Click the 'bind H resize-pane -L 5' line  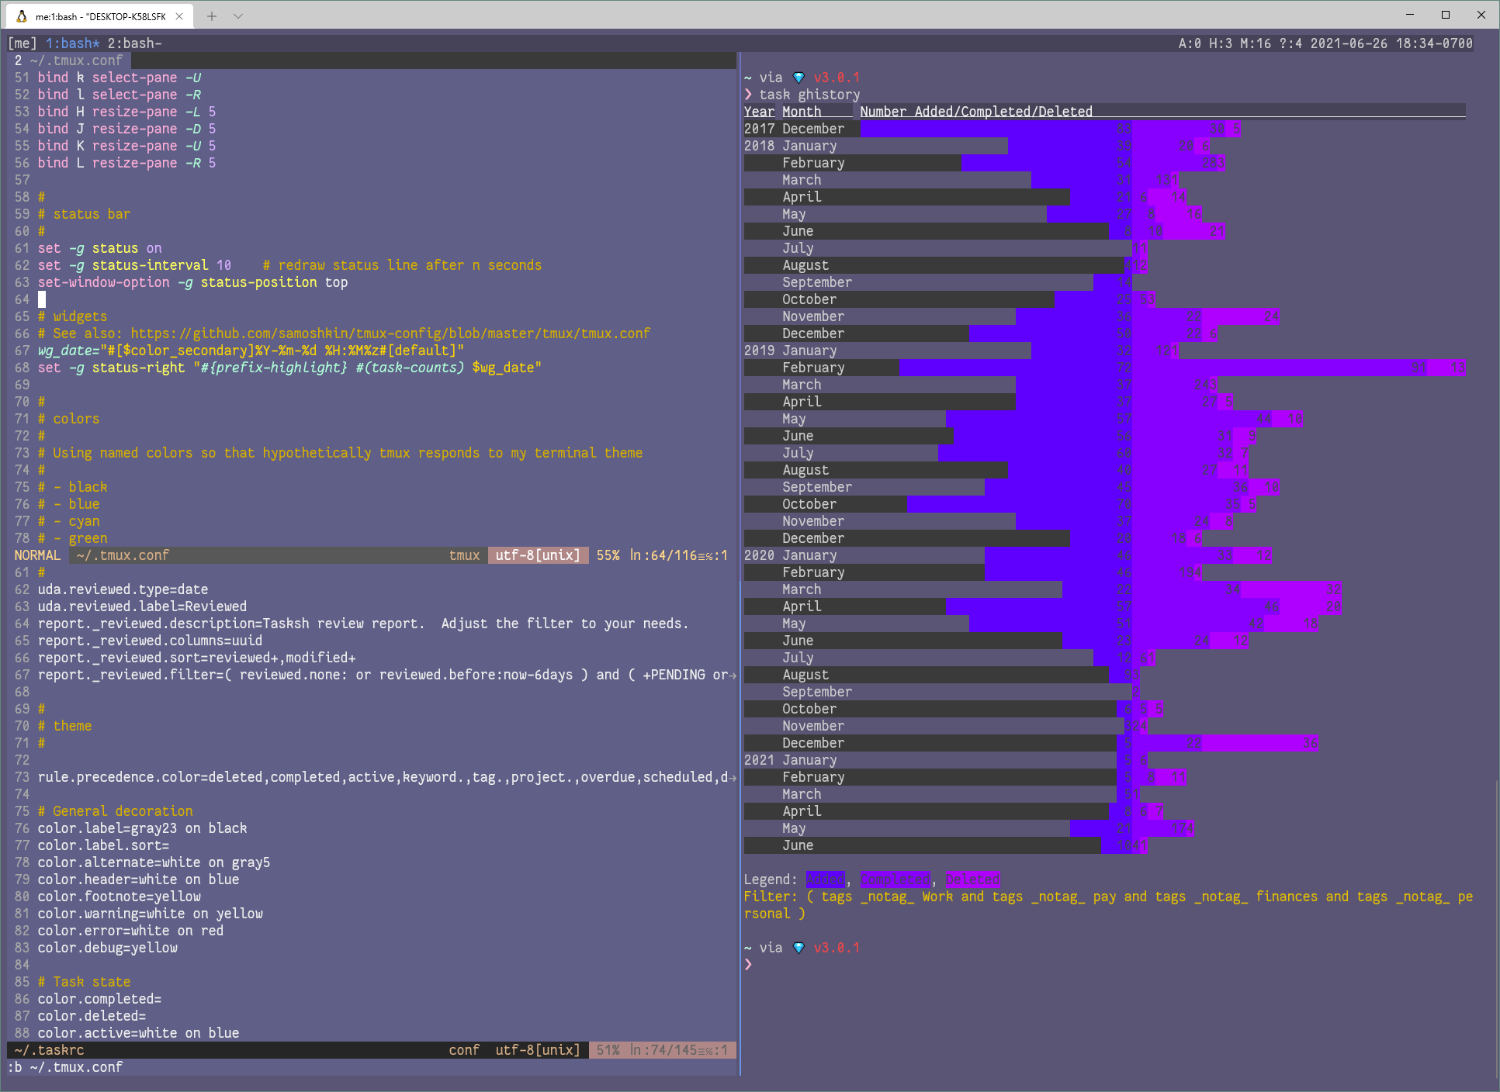(x=127, y=111)
